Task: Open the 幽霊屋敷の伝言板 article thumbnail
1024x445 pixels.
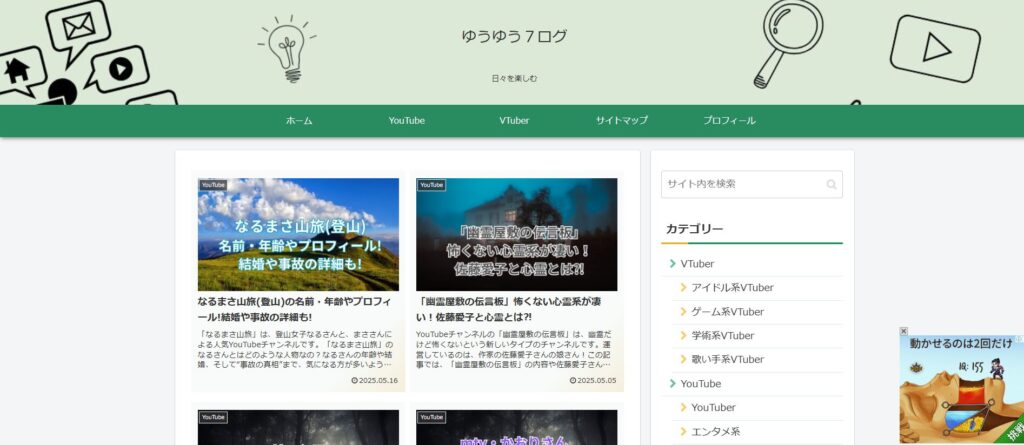Action: pos(517,235)
